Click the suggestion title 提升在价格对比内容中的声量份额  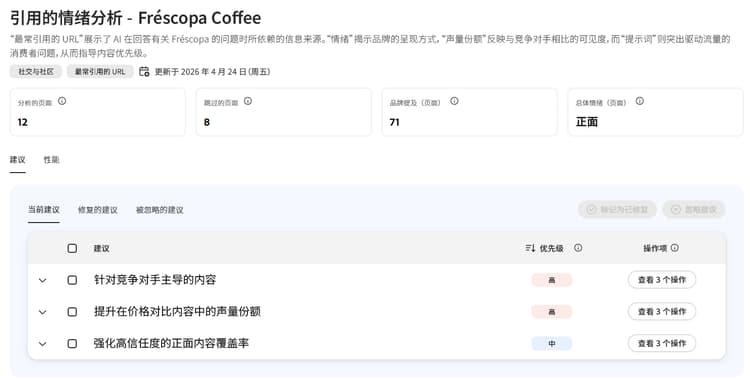click(177, 312)
